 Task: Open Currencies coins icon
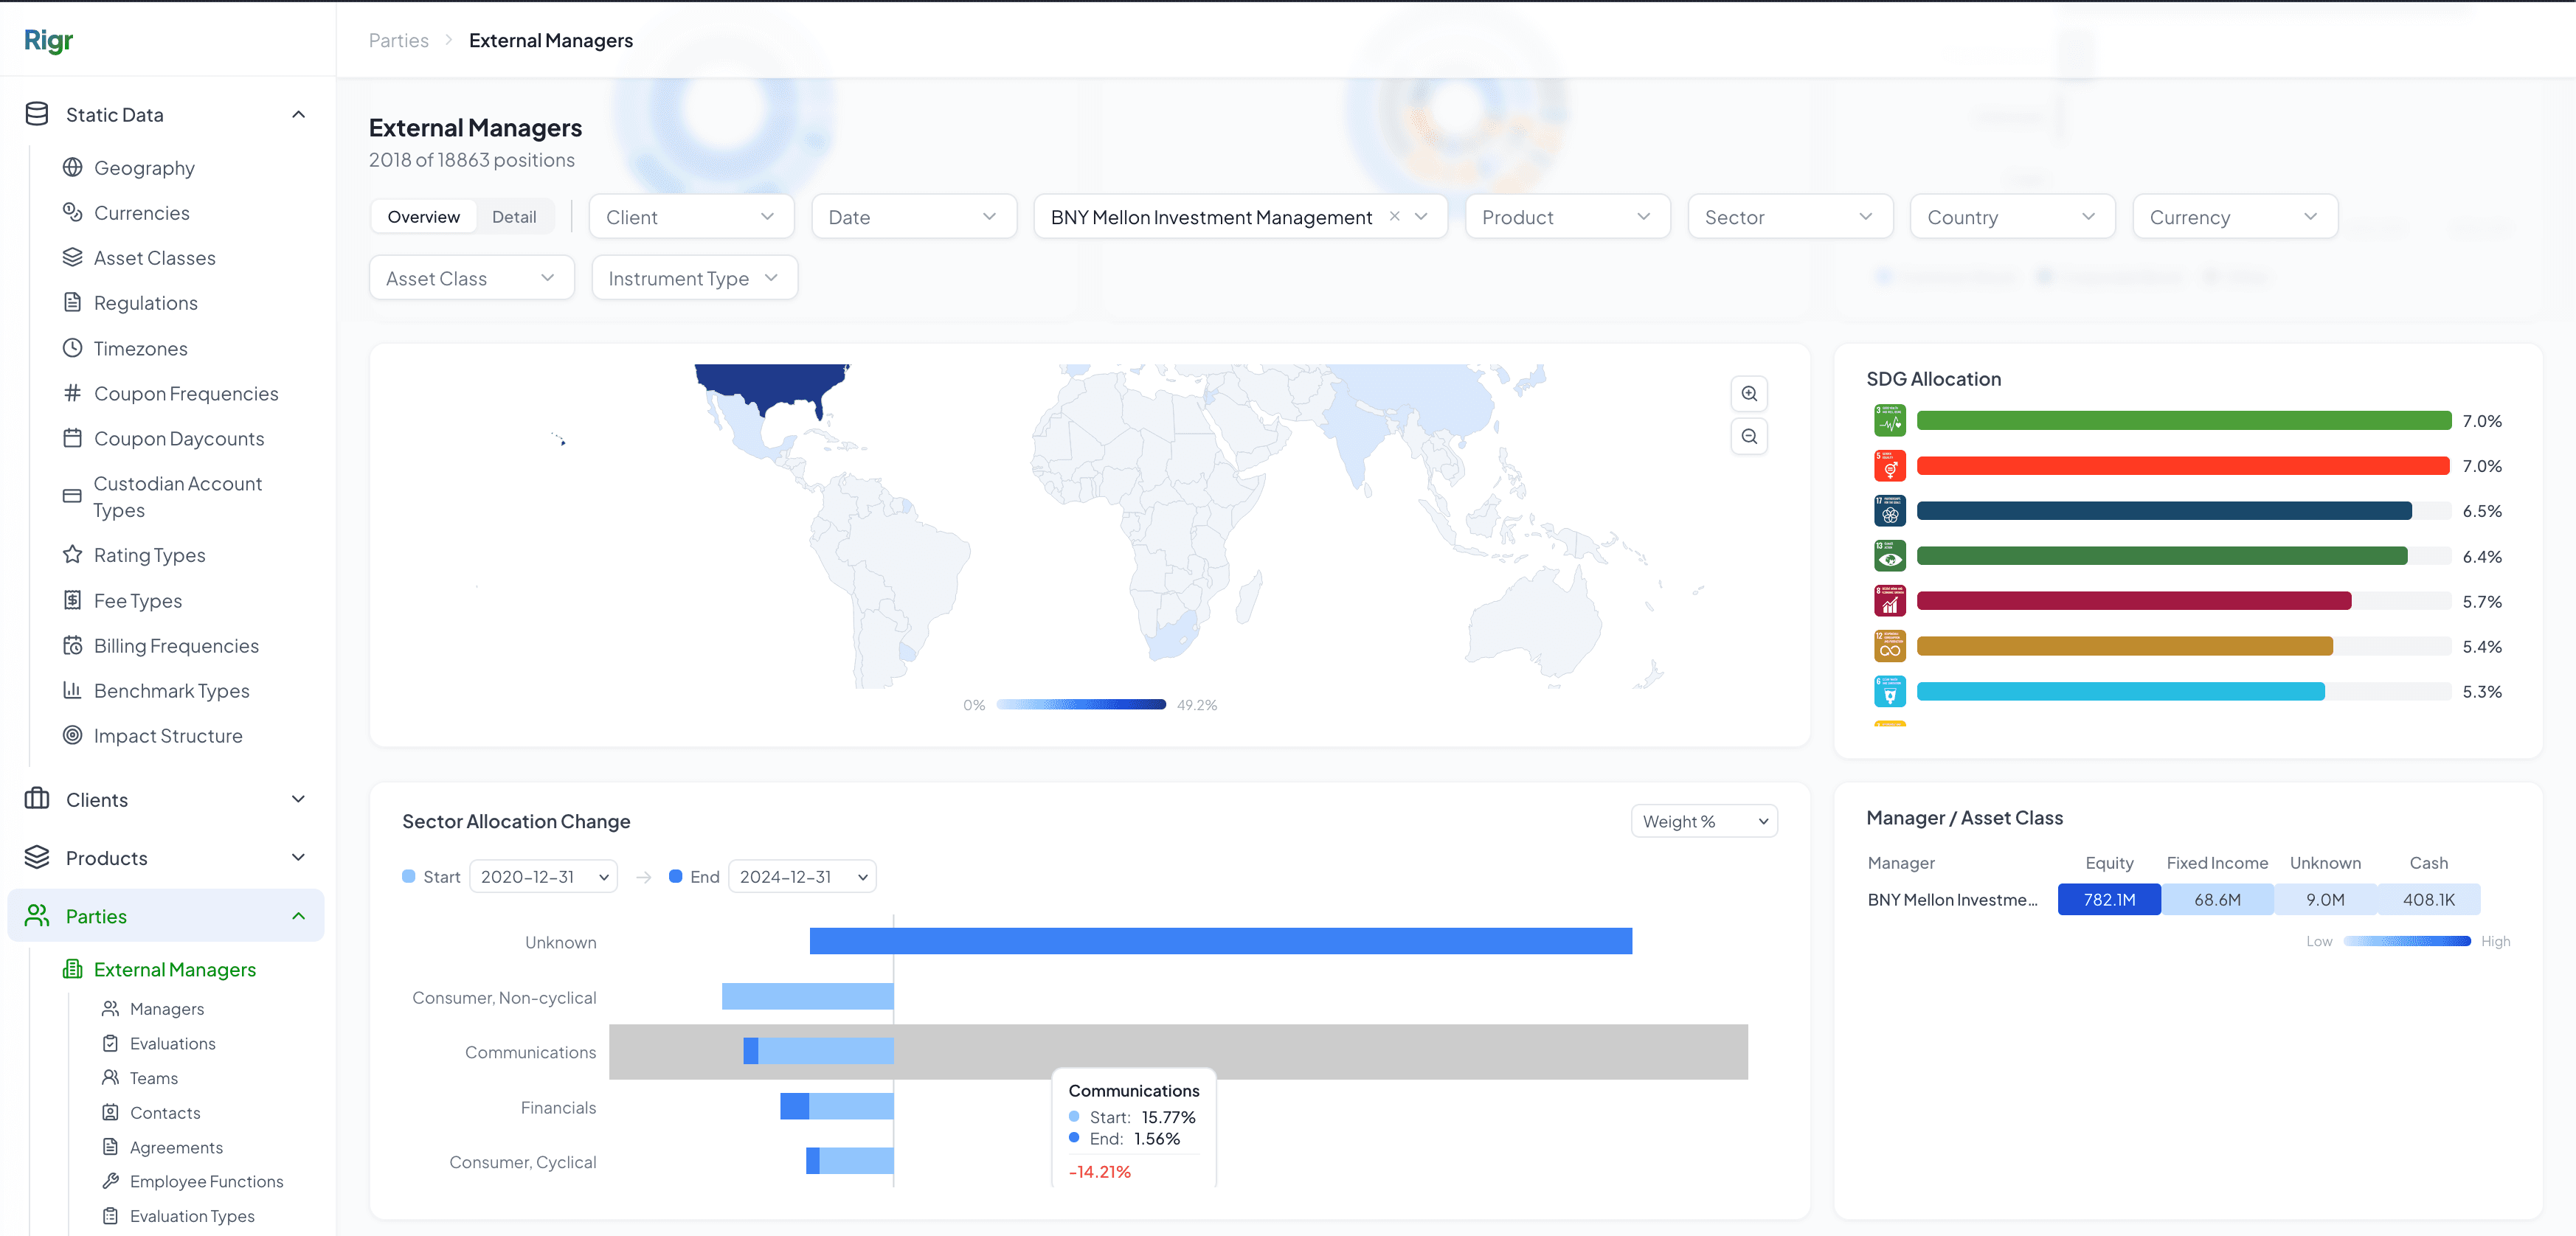coord(72,212)
